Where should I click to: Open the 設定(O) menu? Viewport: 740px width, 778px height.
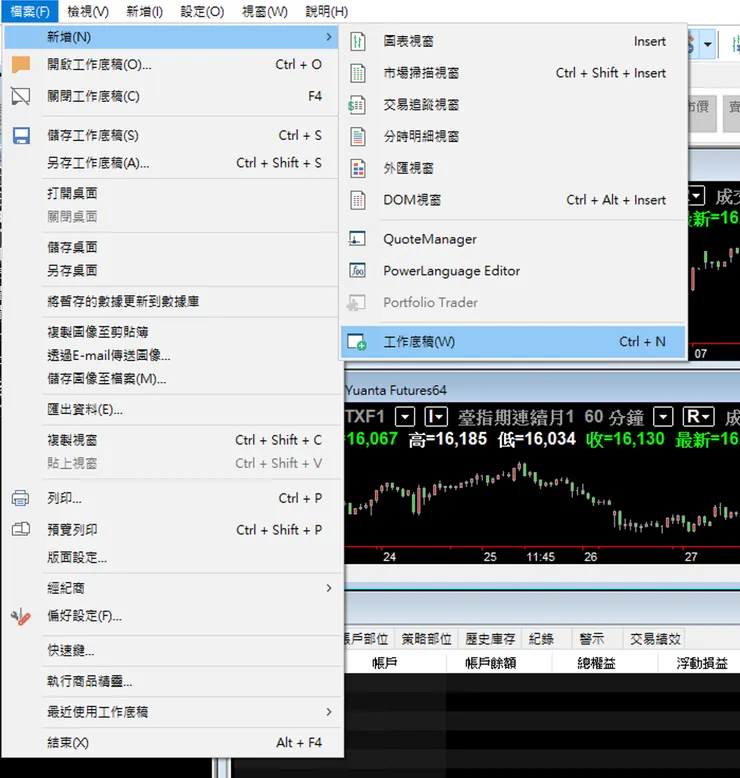(202, 11)
